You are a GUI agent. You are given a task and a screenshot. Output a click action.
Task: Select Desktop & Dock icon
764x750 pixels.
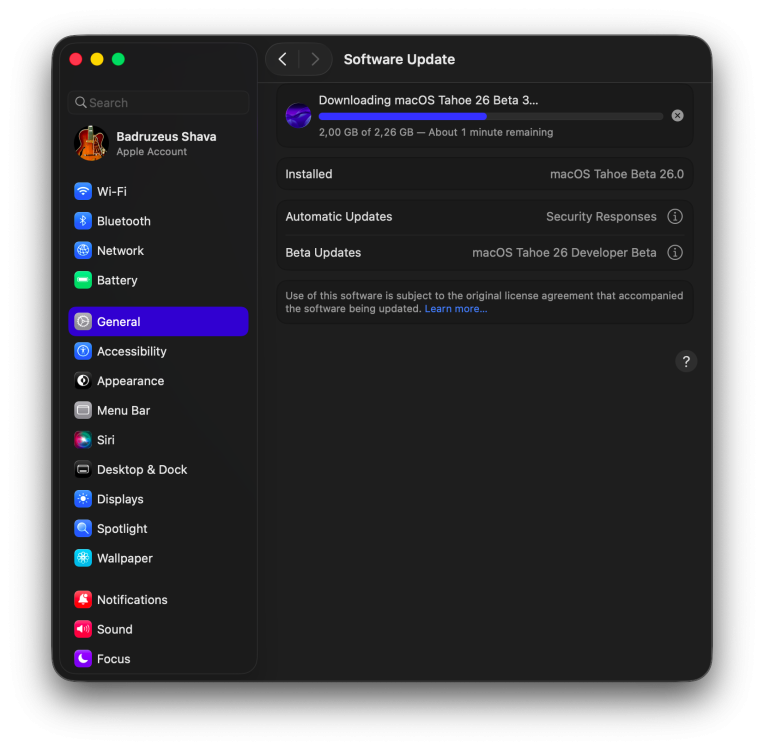pos(83,470)
